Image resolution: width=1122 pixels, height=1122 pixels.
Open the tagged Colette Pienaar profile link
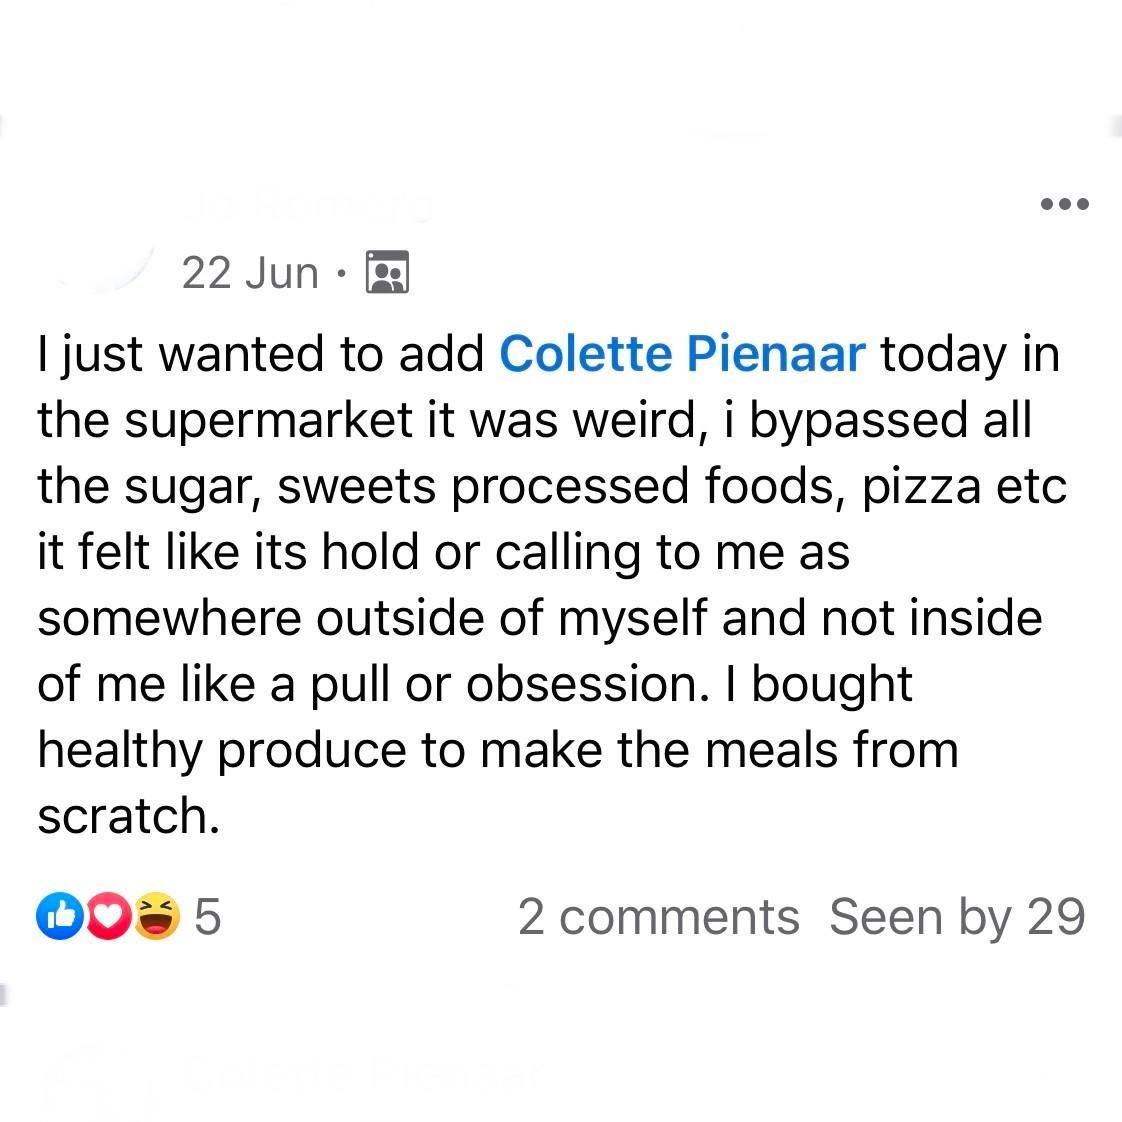681,354
